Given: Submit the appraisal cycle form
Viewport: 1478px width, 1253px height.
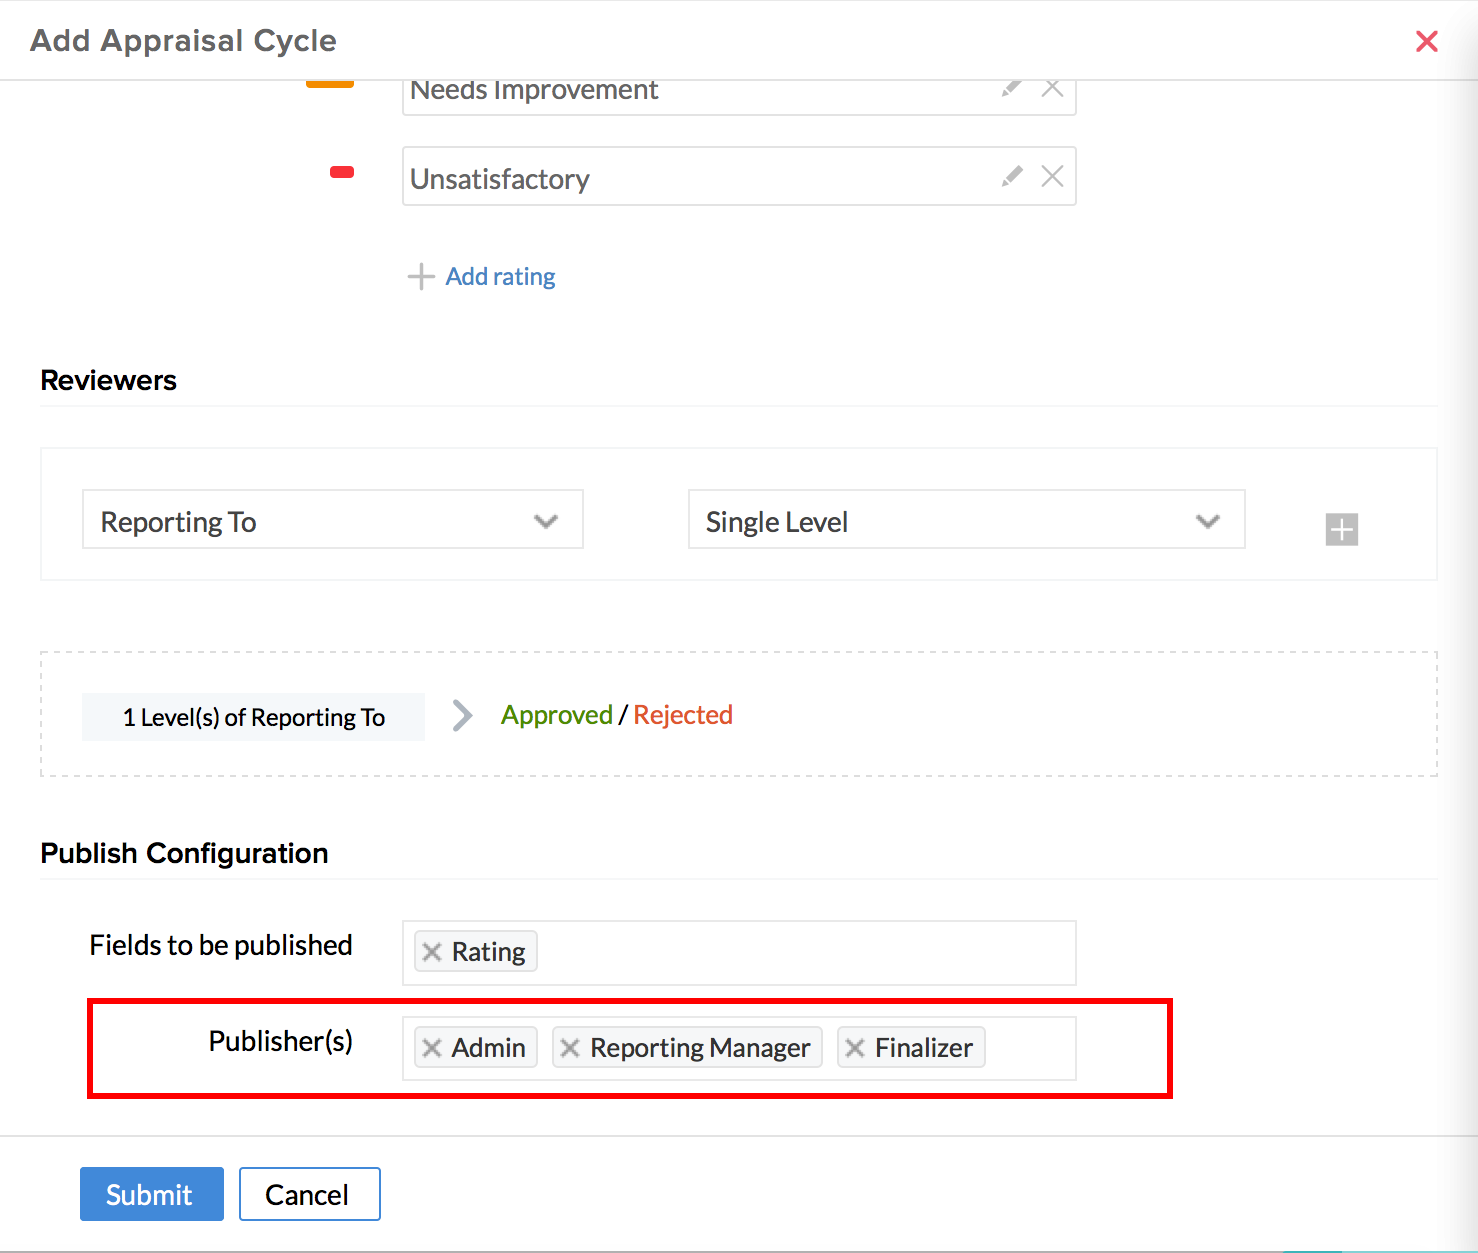Looking at the screenshot, I should point(151,1194).
